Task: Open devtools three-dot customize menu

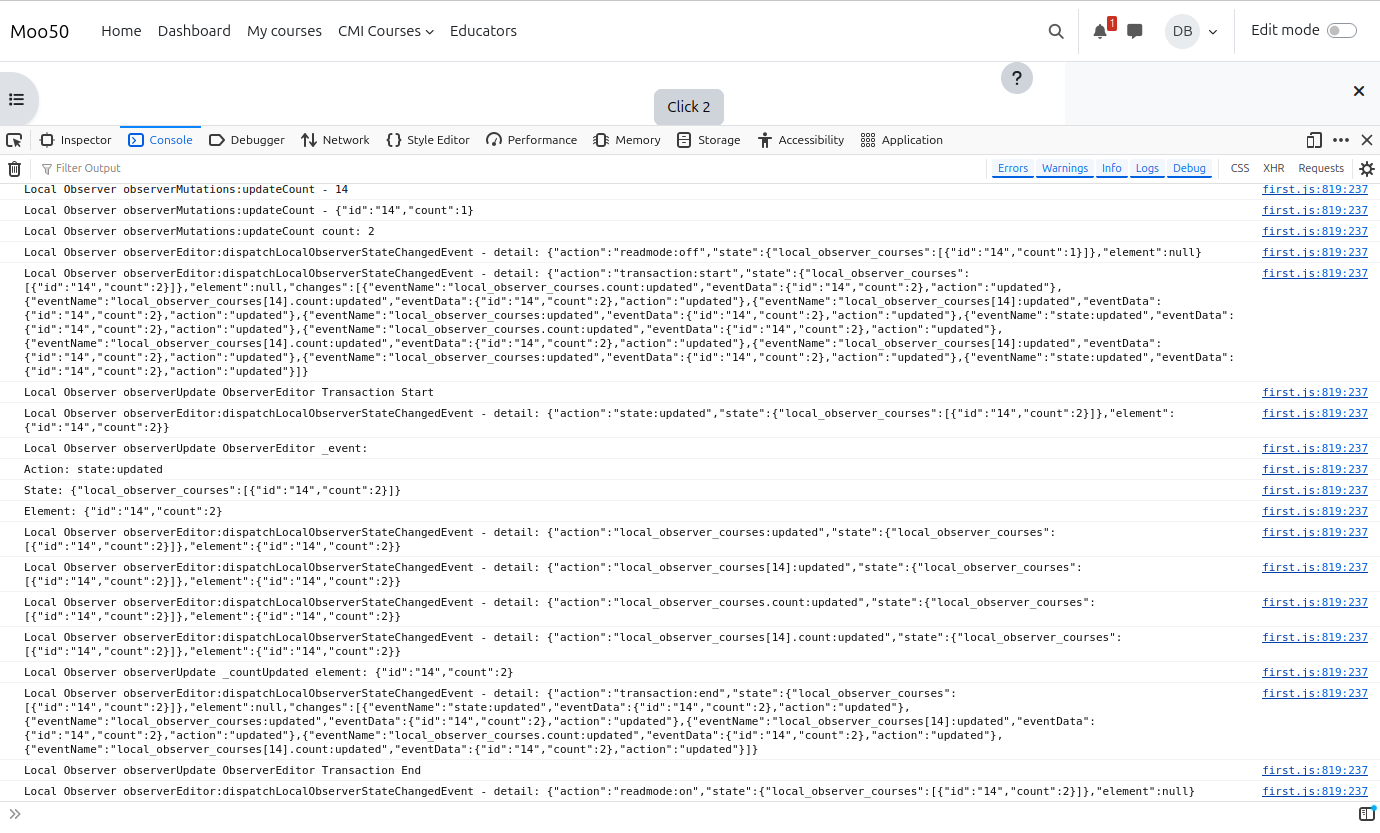Action: click(1341, 140)
